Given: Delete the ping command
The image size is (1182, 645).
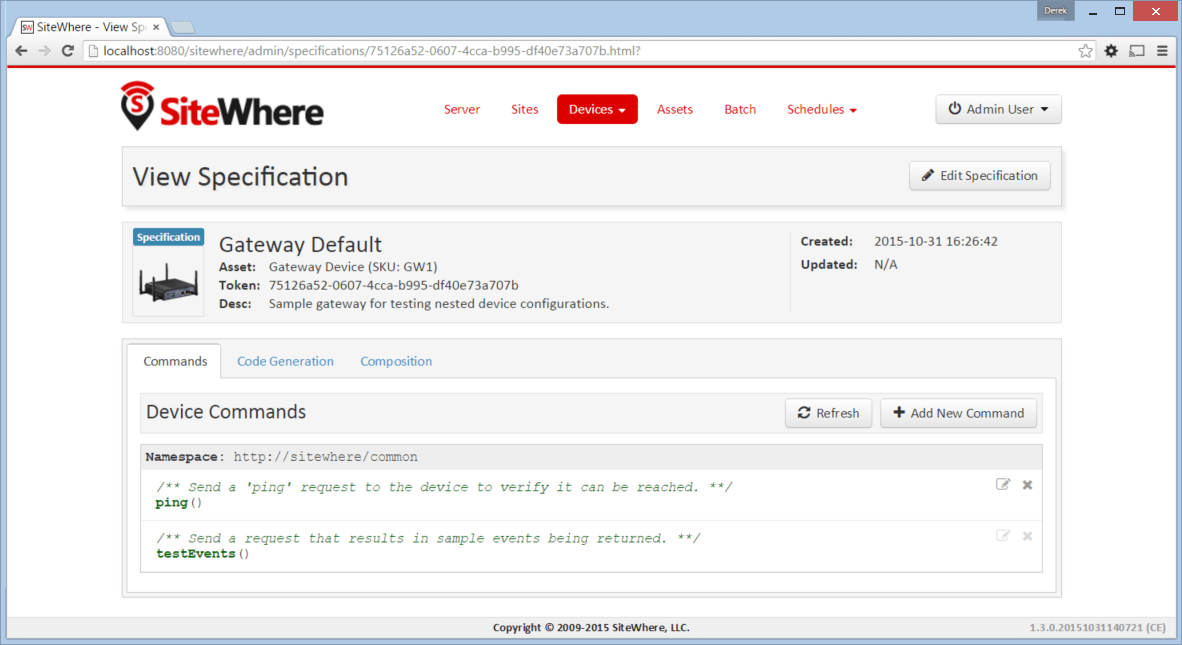Looking at the screenshot, I should [x=1027, y=485].
